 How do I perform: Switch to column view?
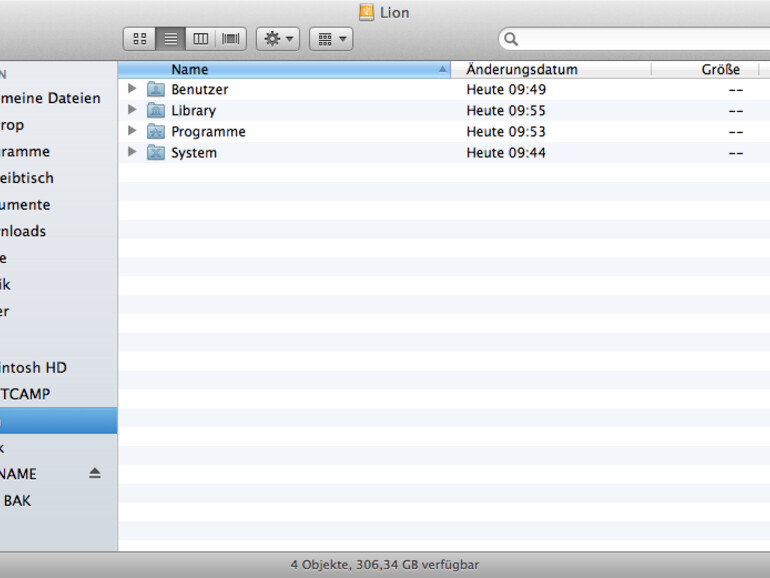(x=200, y=39)
